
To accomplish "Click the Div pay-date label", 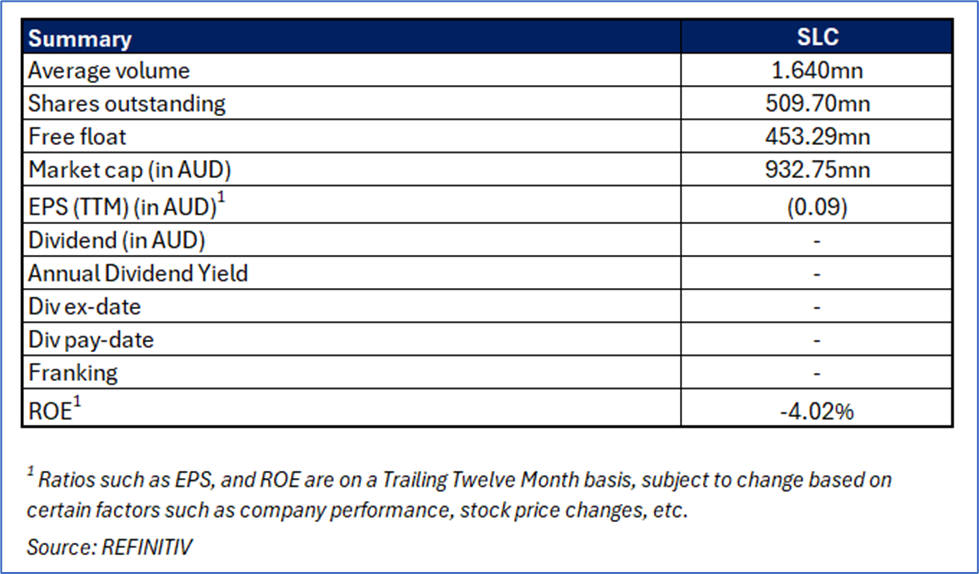I will click(x=91, y=340).
